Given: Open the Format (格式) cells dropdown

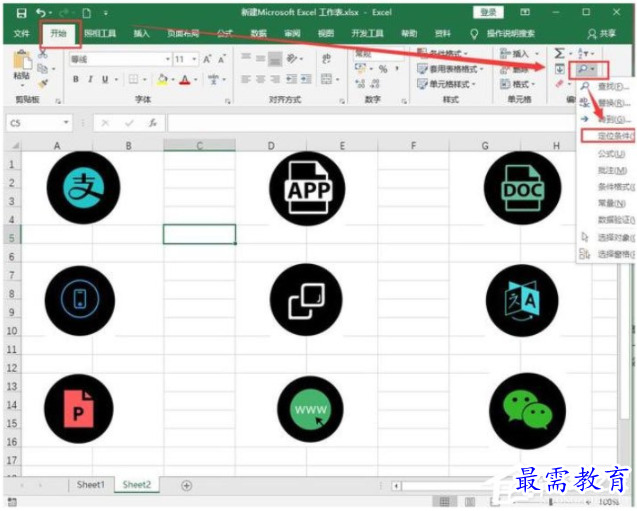Looking at the screenshot, I should [518, 84].
